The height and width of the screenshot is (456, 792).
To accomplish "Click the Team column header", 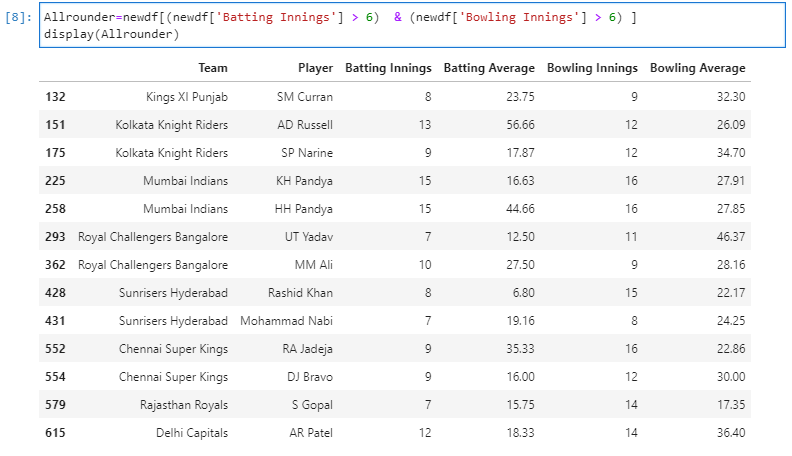I will (213, 68).
